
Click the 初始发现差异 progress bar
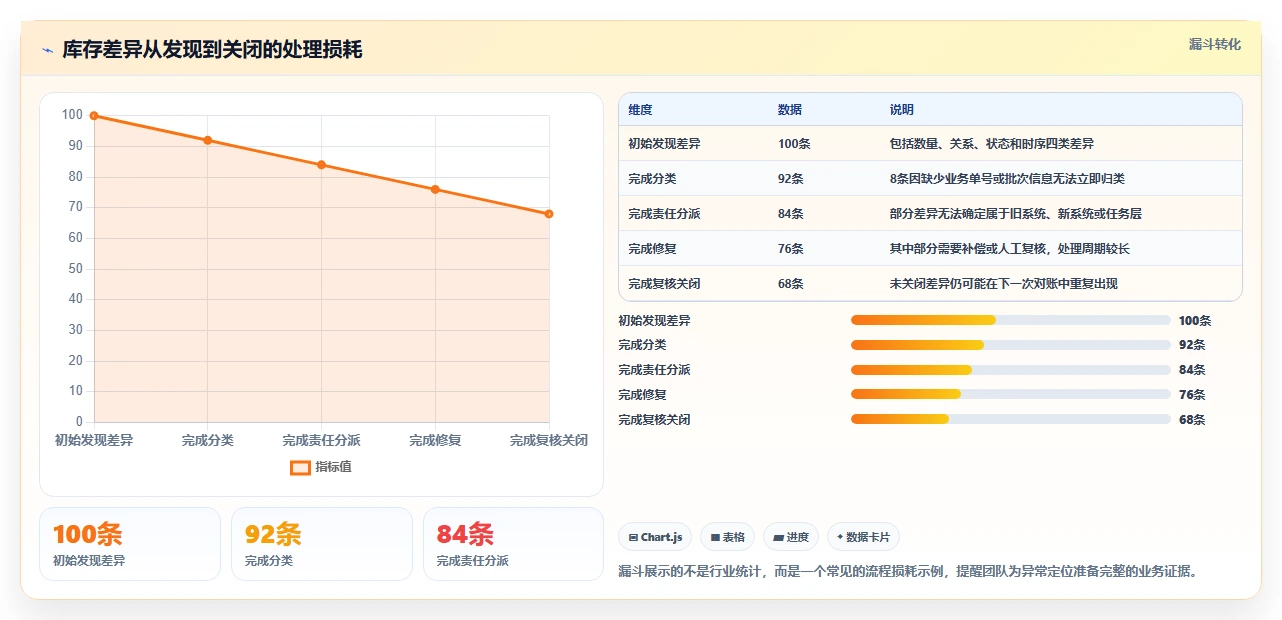click(1011, 320)
